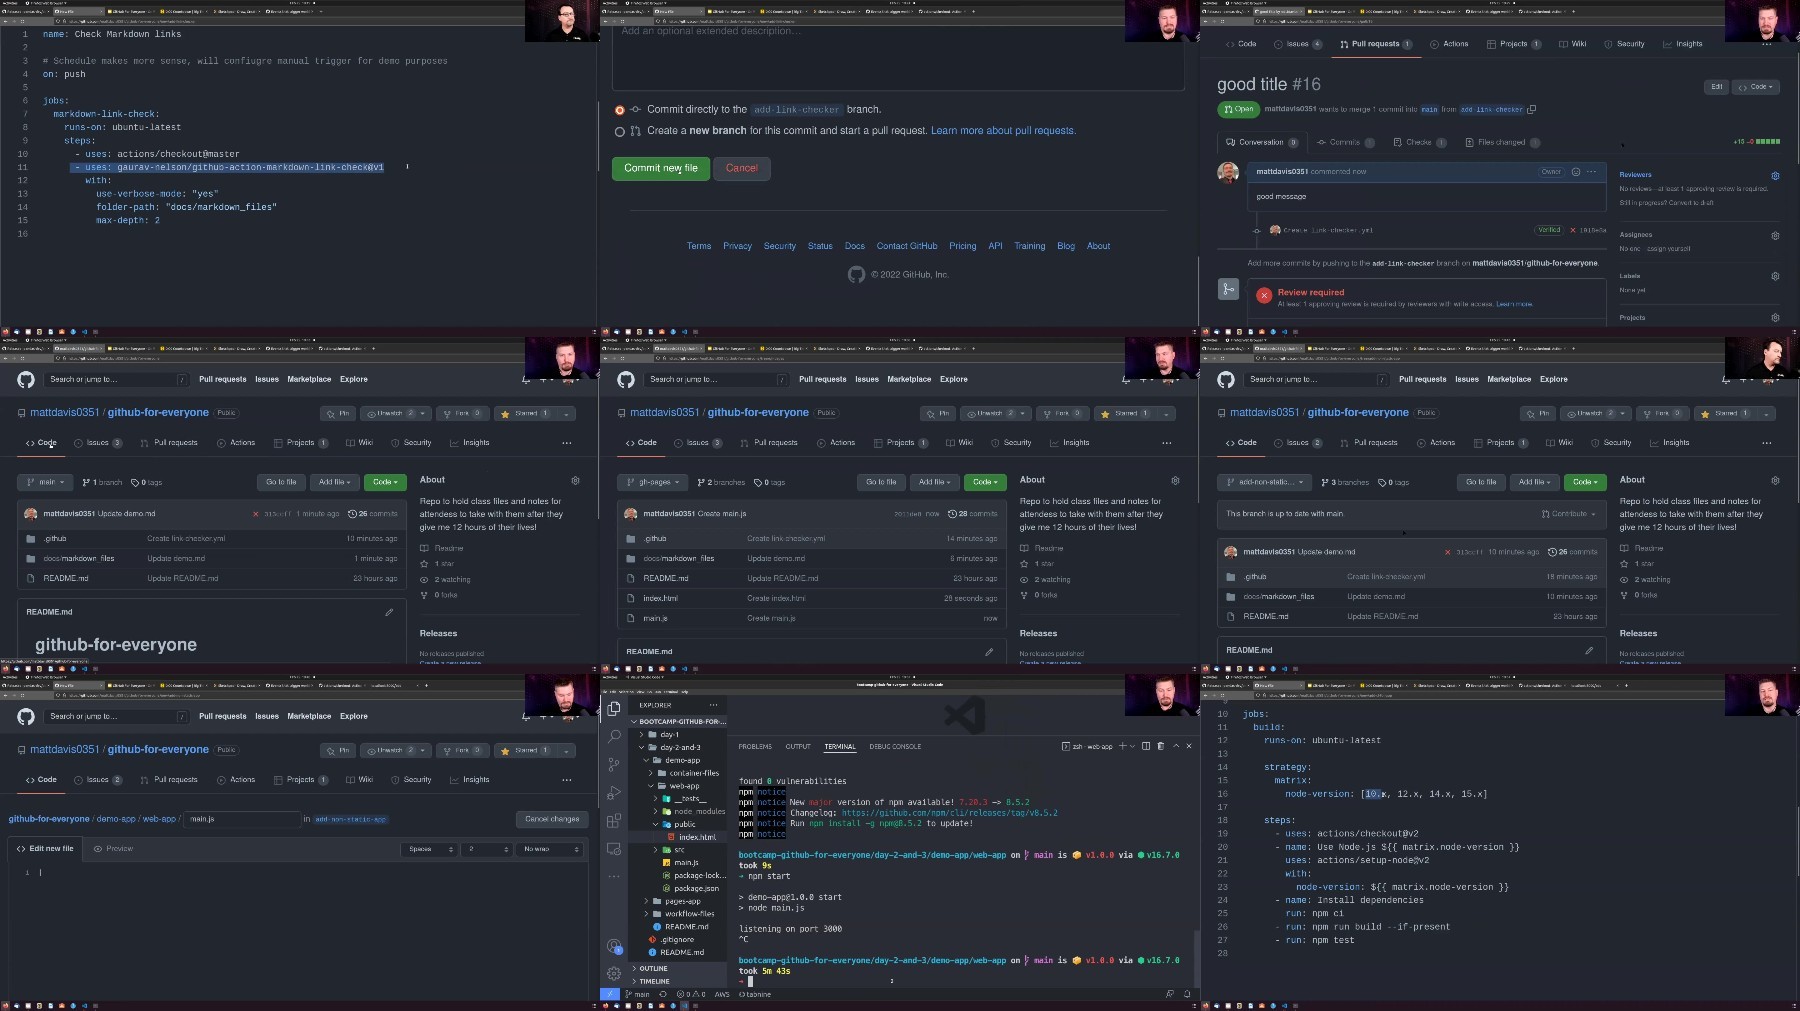1800x1011 pixels.
Task: Copy the add-link-checker branch name on the PR
Action: (x=1532, y=109)
